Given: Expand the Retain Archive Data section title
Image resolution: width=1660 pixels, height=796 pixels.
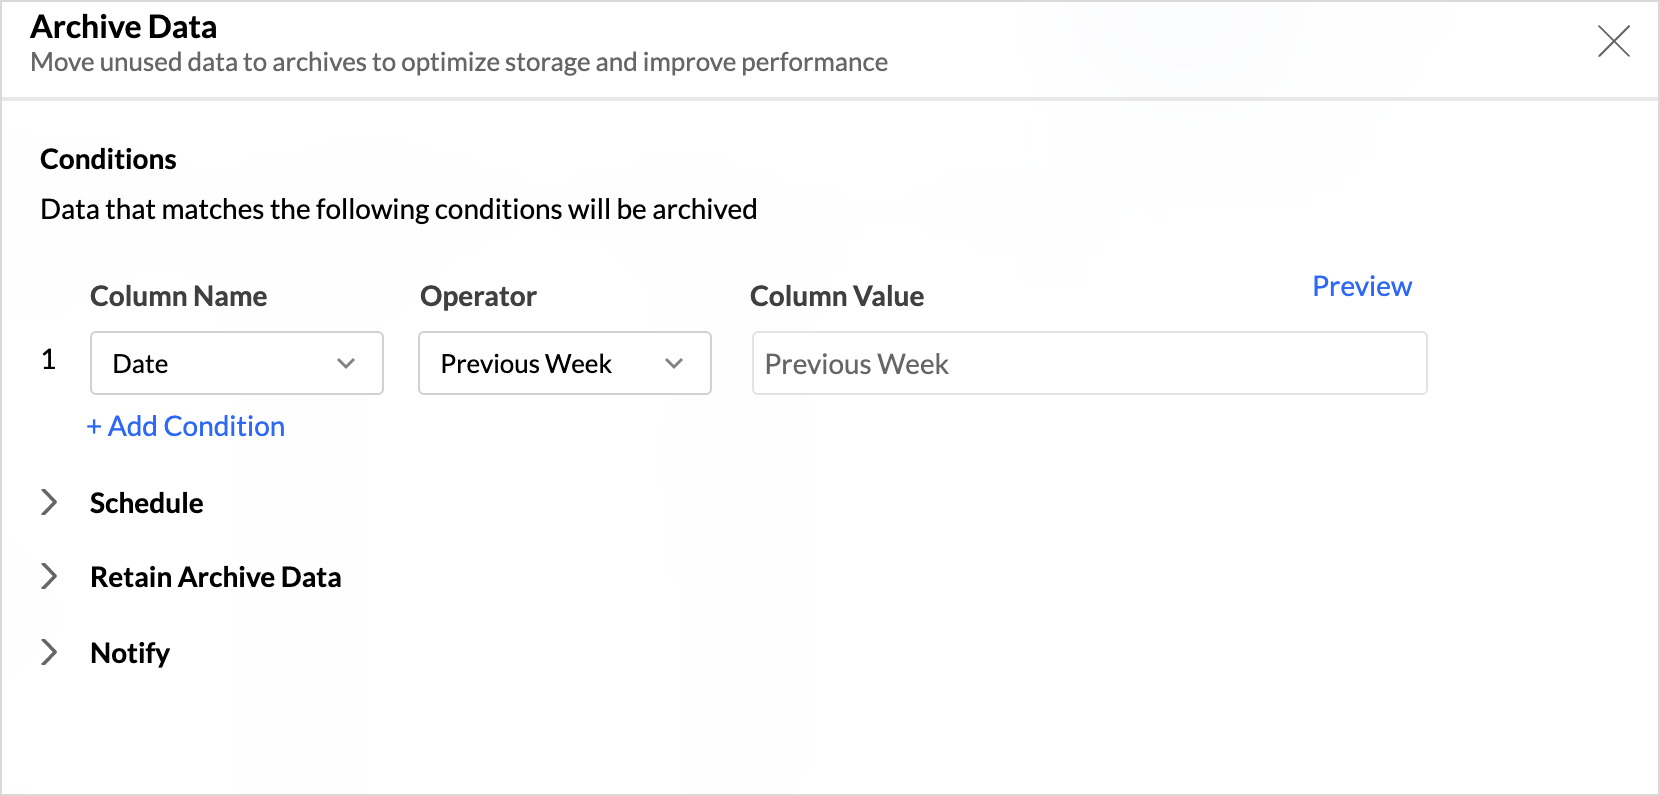Looking at the screenshot, I should (x=215, y=577).
